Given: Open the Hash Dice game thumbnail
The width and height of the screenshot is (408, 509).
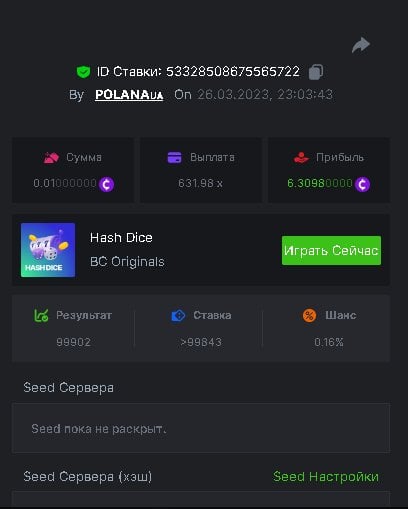Looking at the screenshot, I should click(x=48, y=250).
